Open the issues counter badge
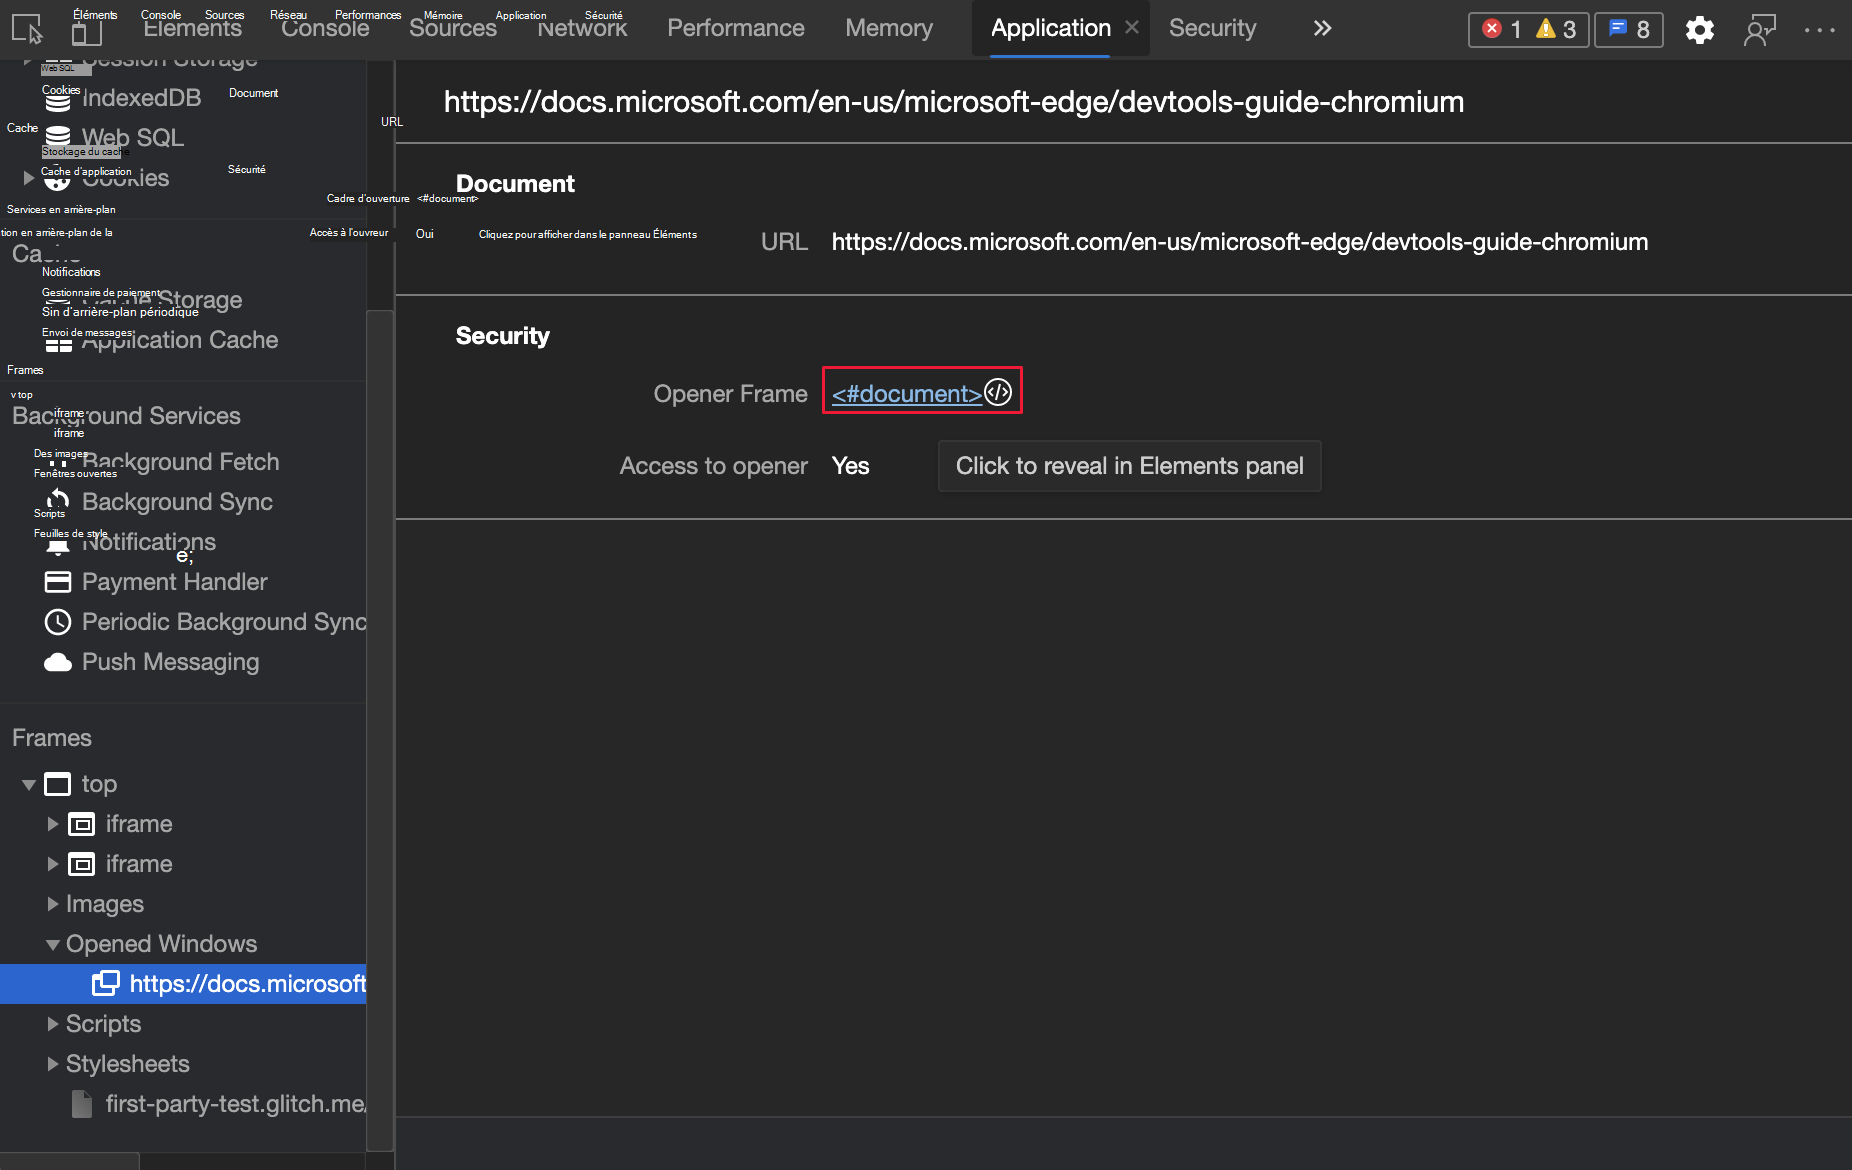 1629,29
